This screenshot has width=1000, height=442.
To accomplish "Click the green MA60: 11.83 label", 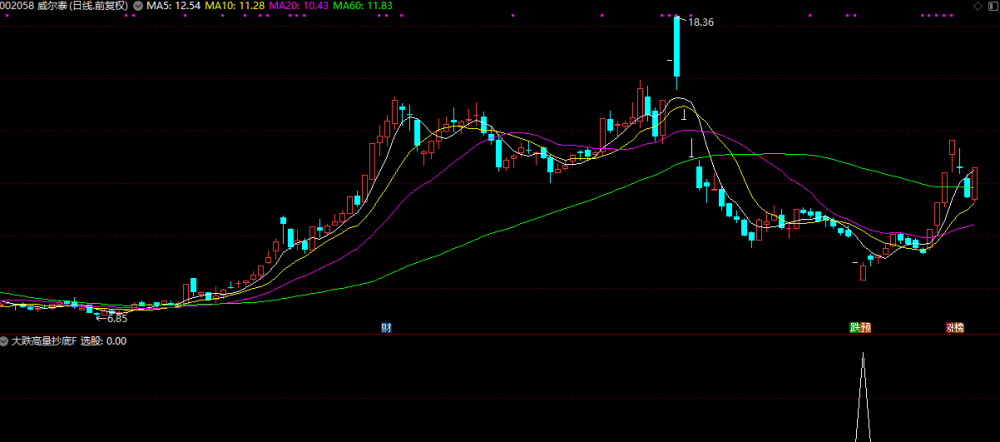I will tap(362, 6).
